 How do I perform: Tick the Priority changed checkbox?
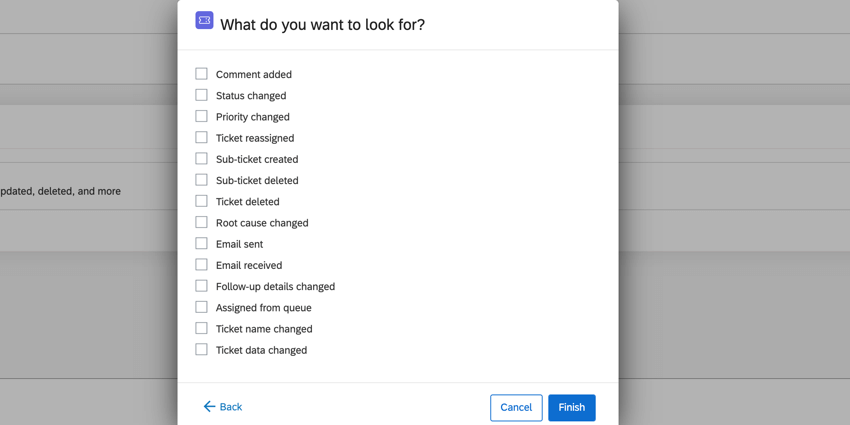(x=202, y=116)
